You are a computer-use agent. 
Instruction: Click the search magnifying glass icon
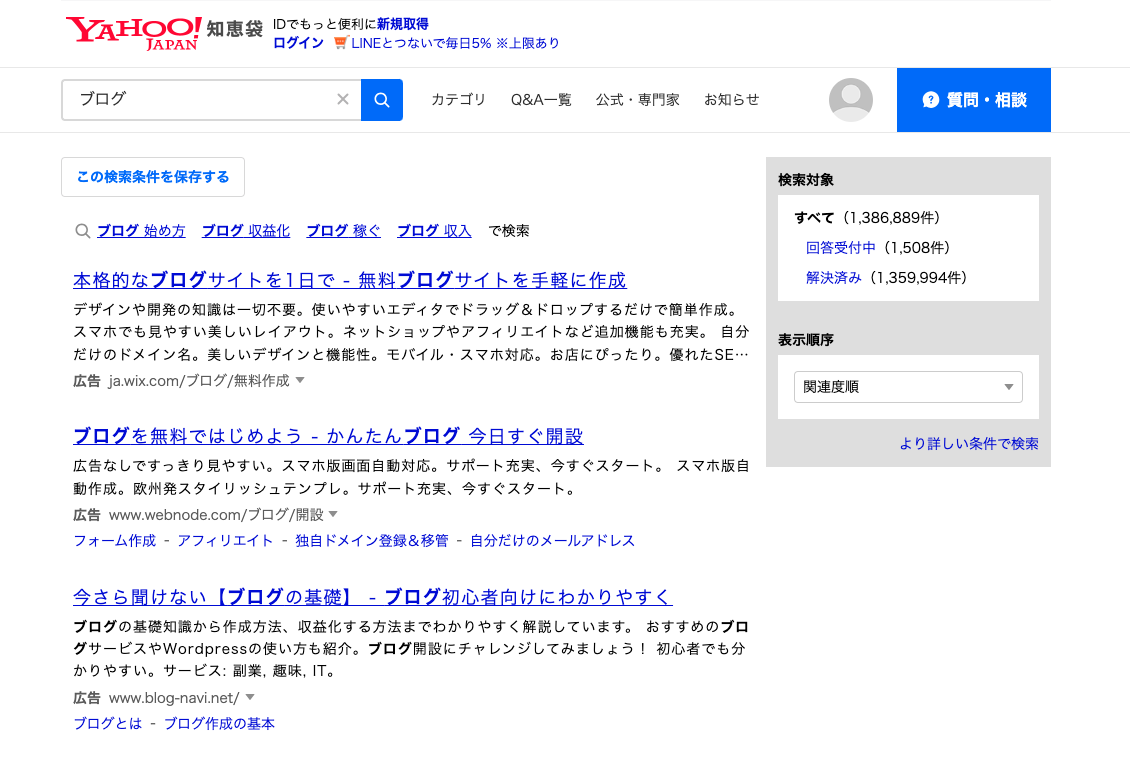[x=381, y=100]
